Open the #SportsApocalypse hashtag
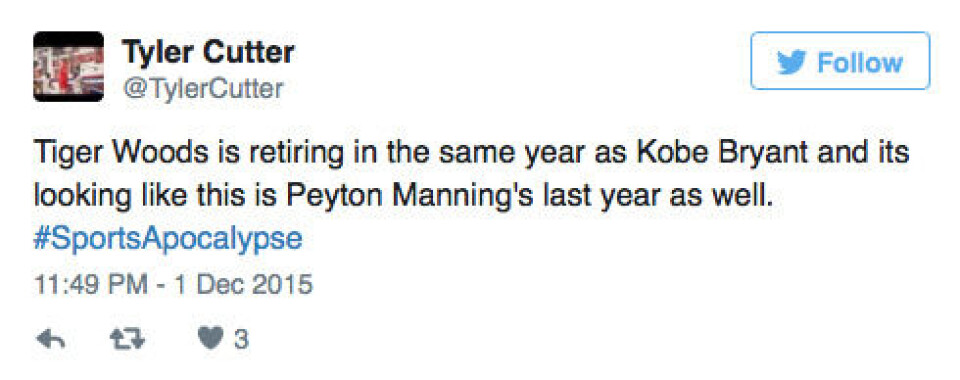Image resolution: width=960 pixels, height=380 pixels. click(x=168, y=239)
